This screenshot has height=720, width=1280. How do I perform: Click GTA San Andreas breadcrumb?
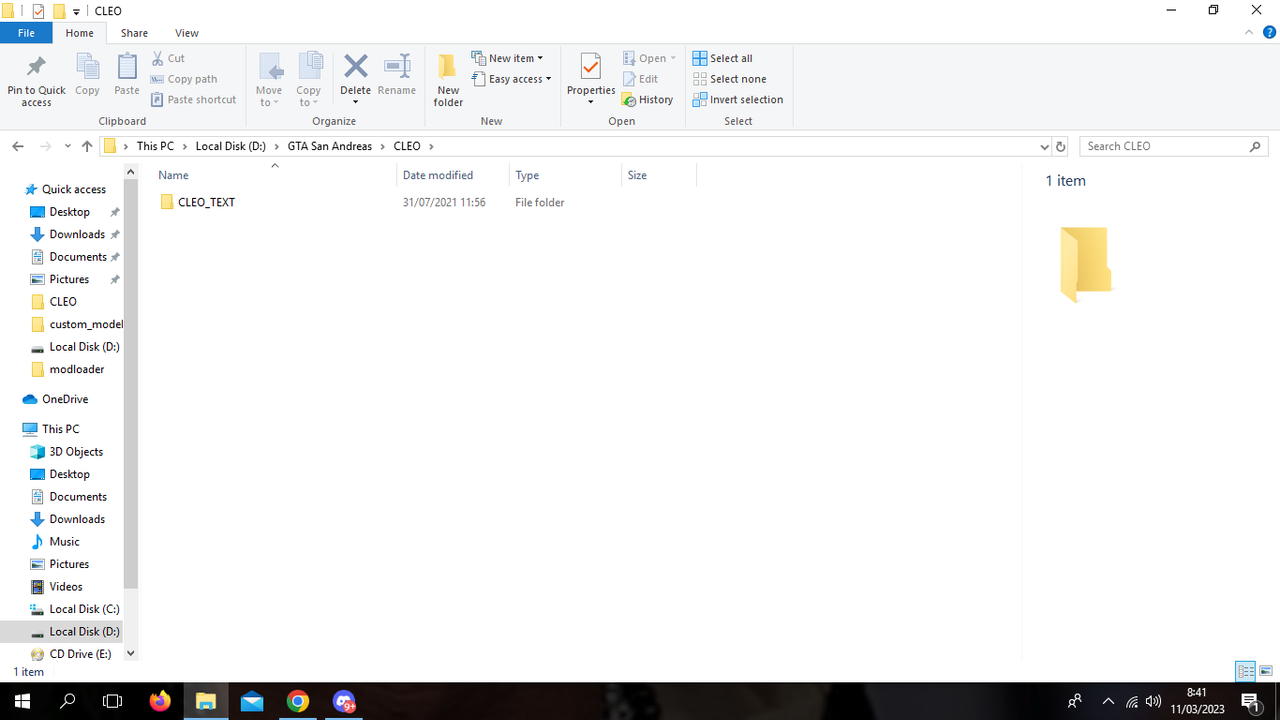click(x=329, y=146)
